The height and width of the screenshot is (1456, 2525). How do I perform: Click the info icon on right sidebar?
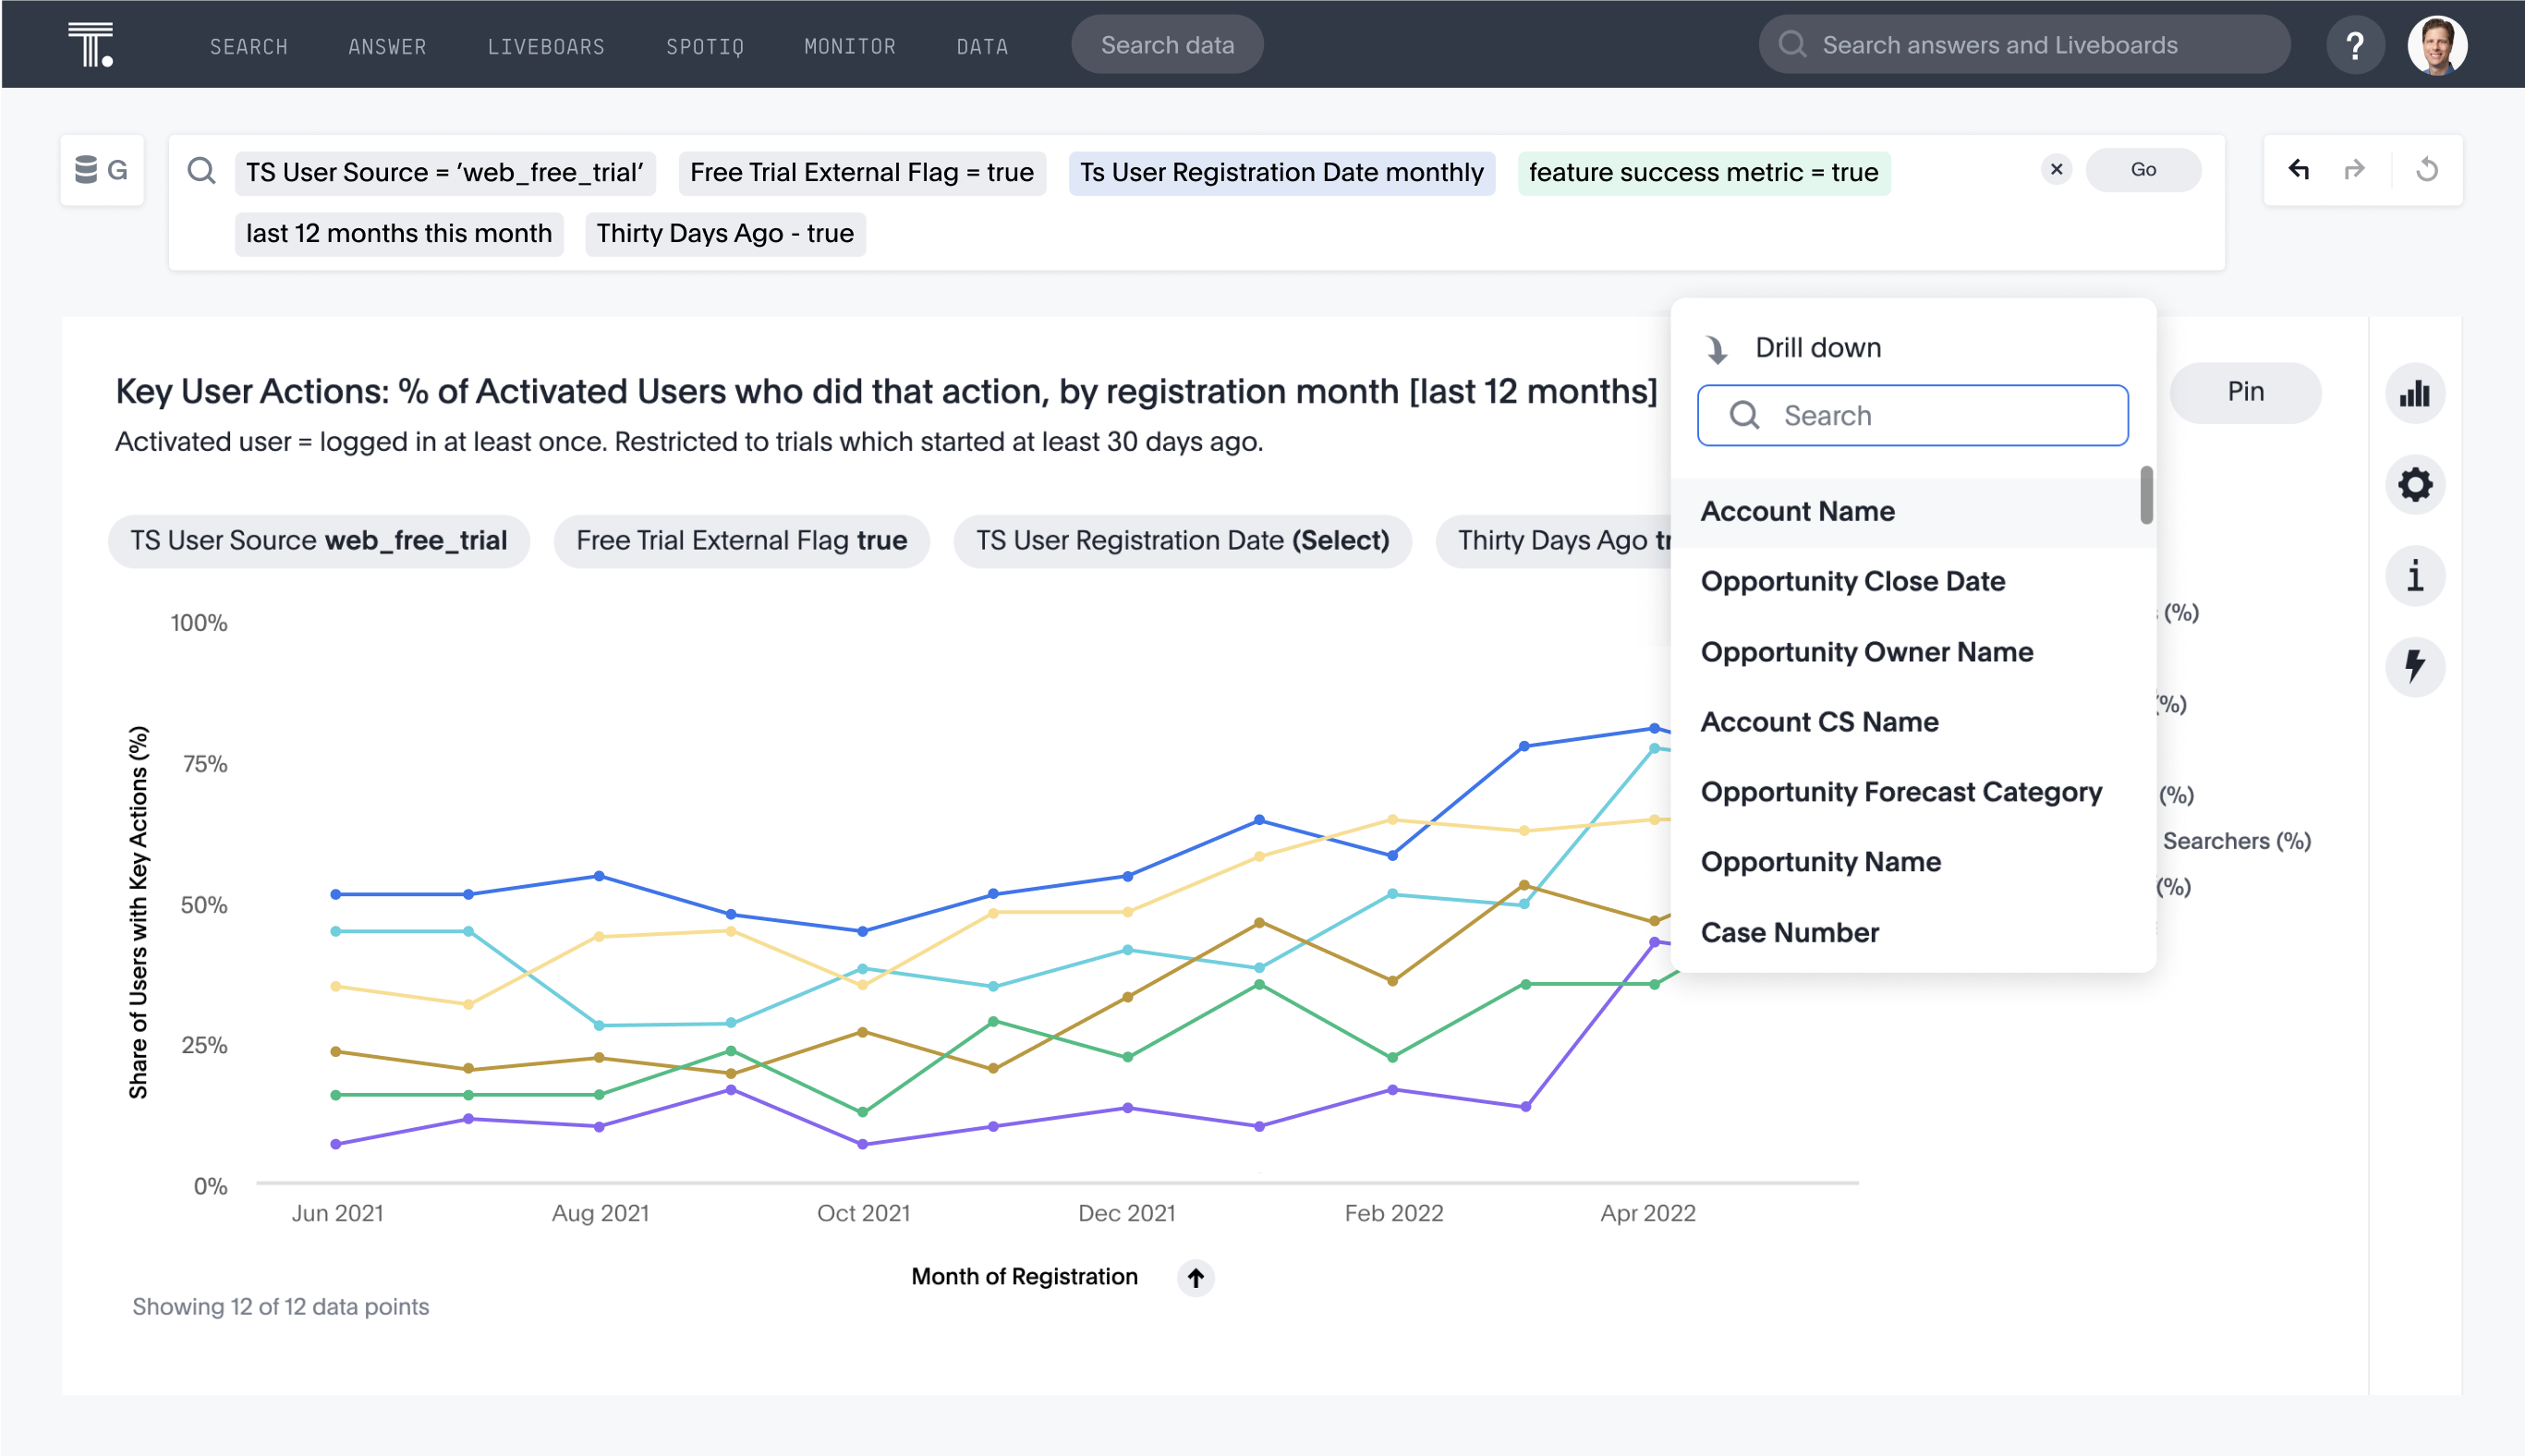pyautogui.click(x=2416, y=574)
